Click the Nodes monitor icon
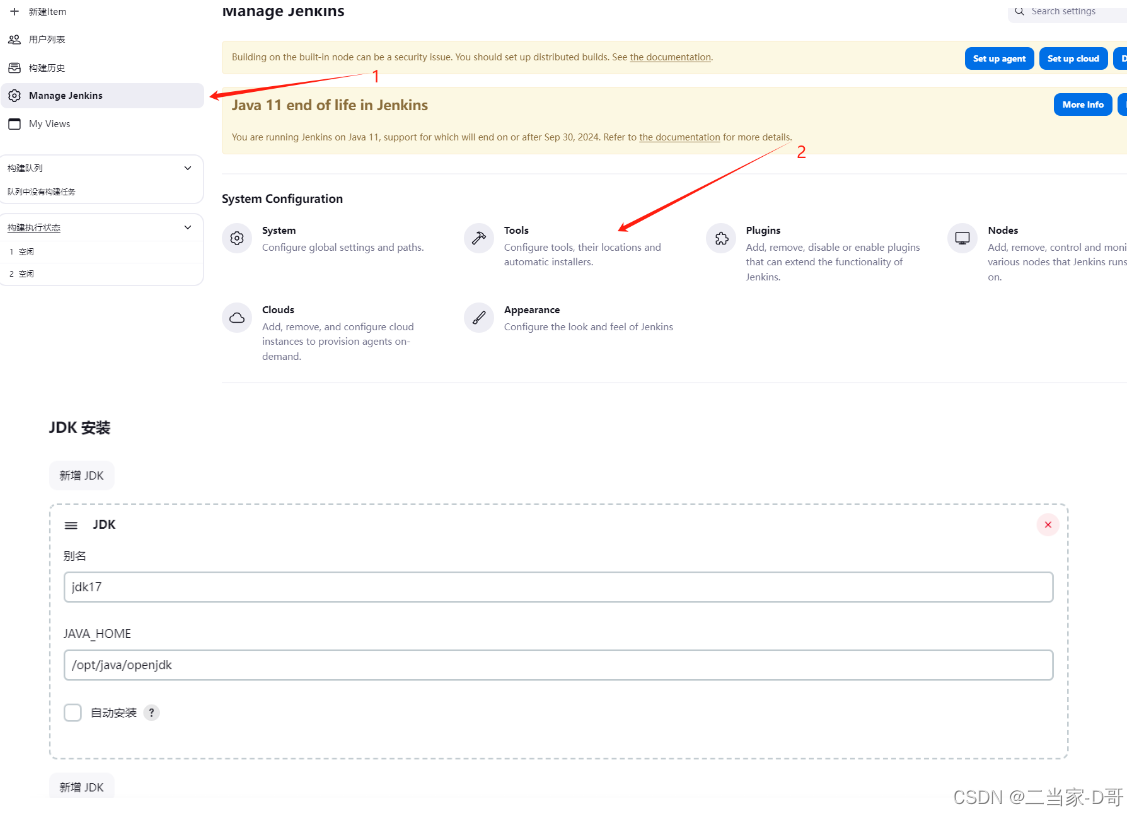Screen dimensions: 1139x816 pyautogui.click(x=962, y=238)
